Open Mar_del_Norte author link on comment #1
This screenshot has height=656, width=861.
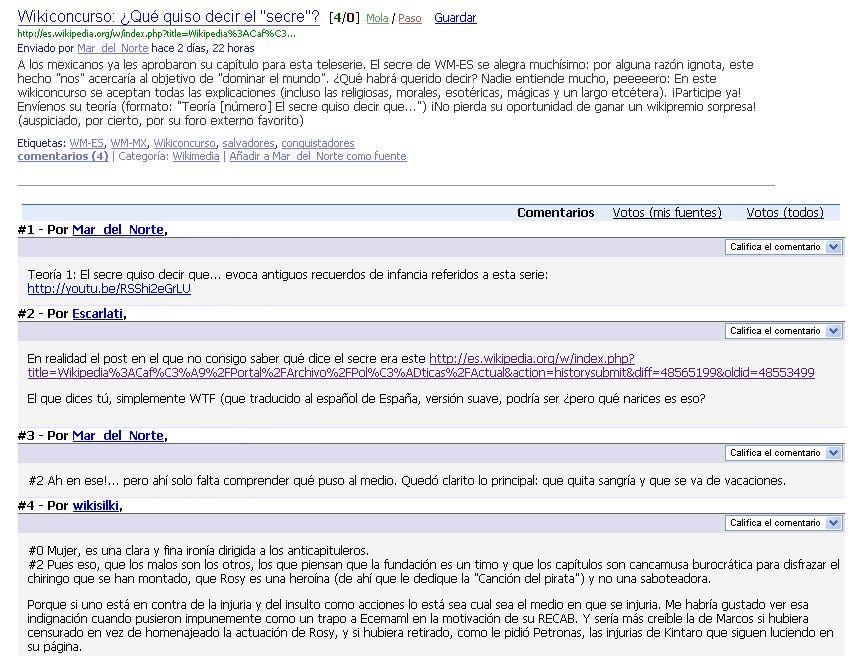[x=118, y=230]
